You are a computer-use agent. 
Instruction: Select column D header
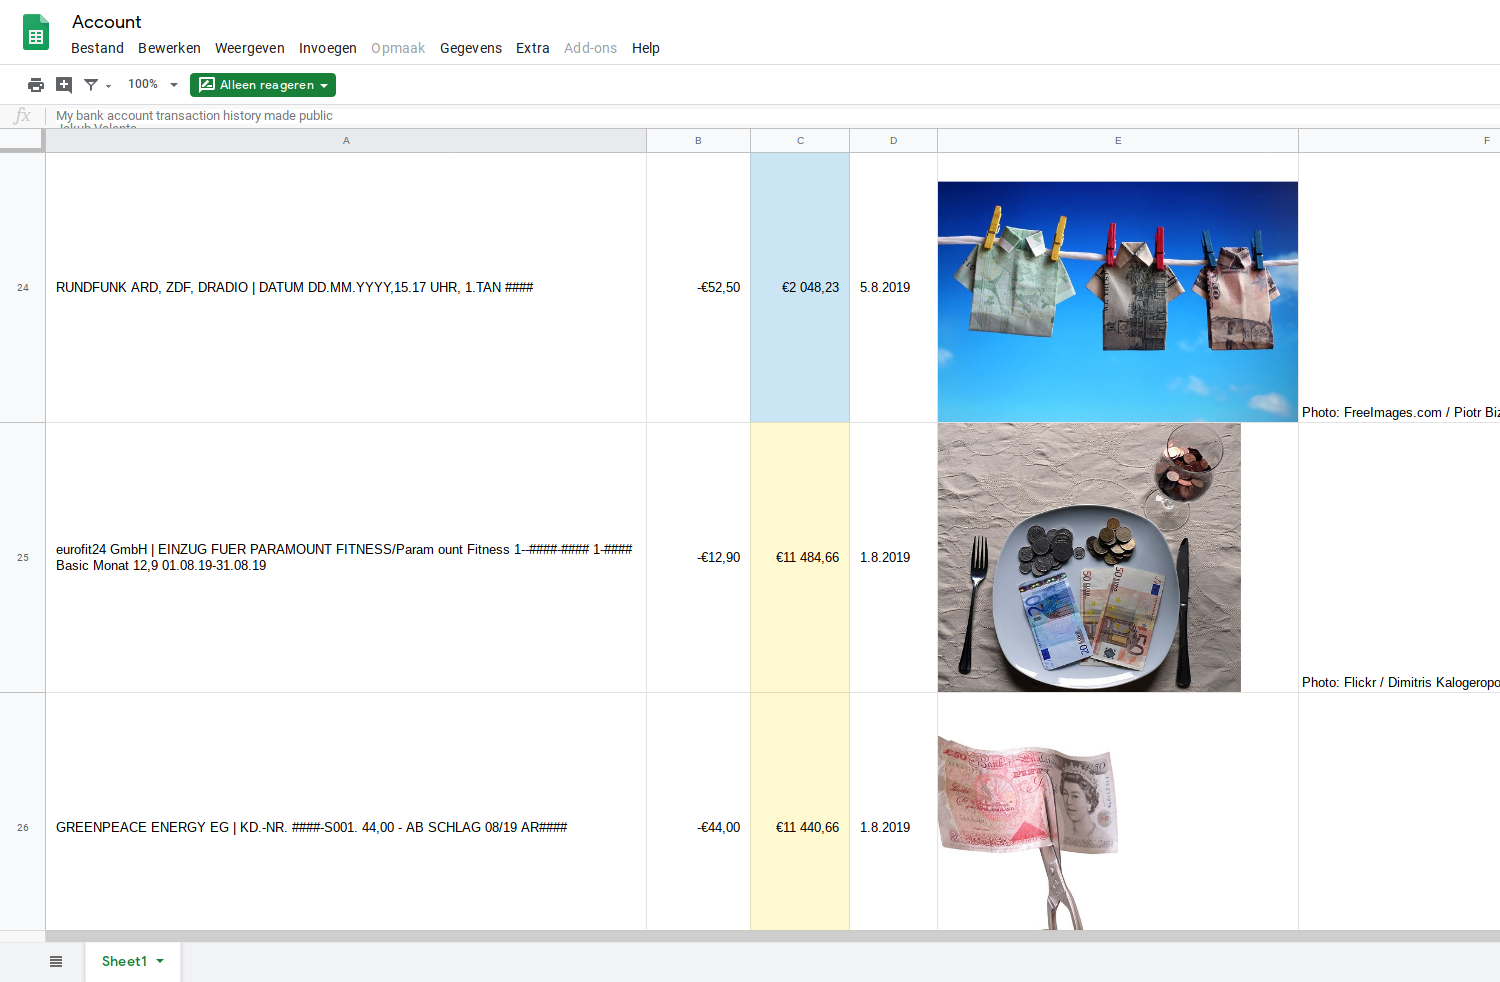tap(893, 141)
